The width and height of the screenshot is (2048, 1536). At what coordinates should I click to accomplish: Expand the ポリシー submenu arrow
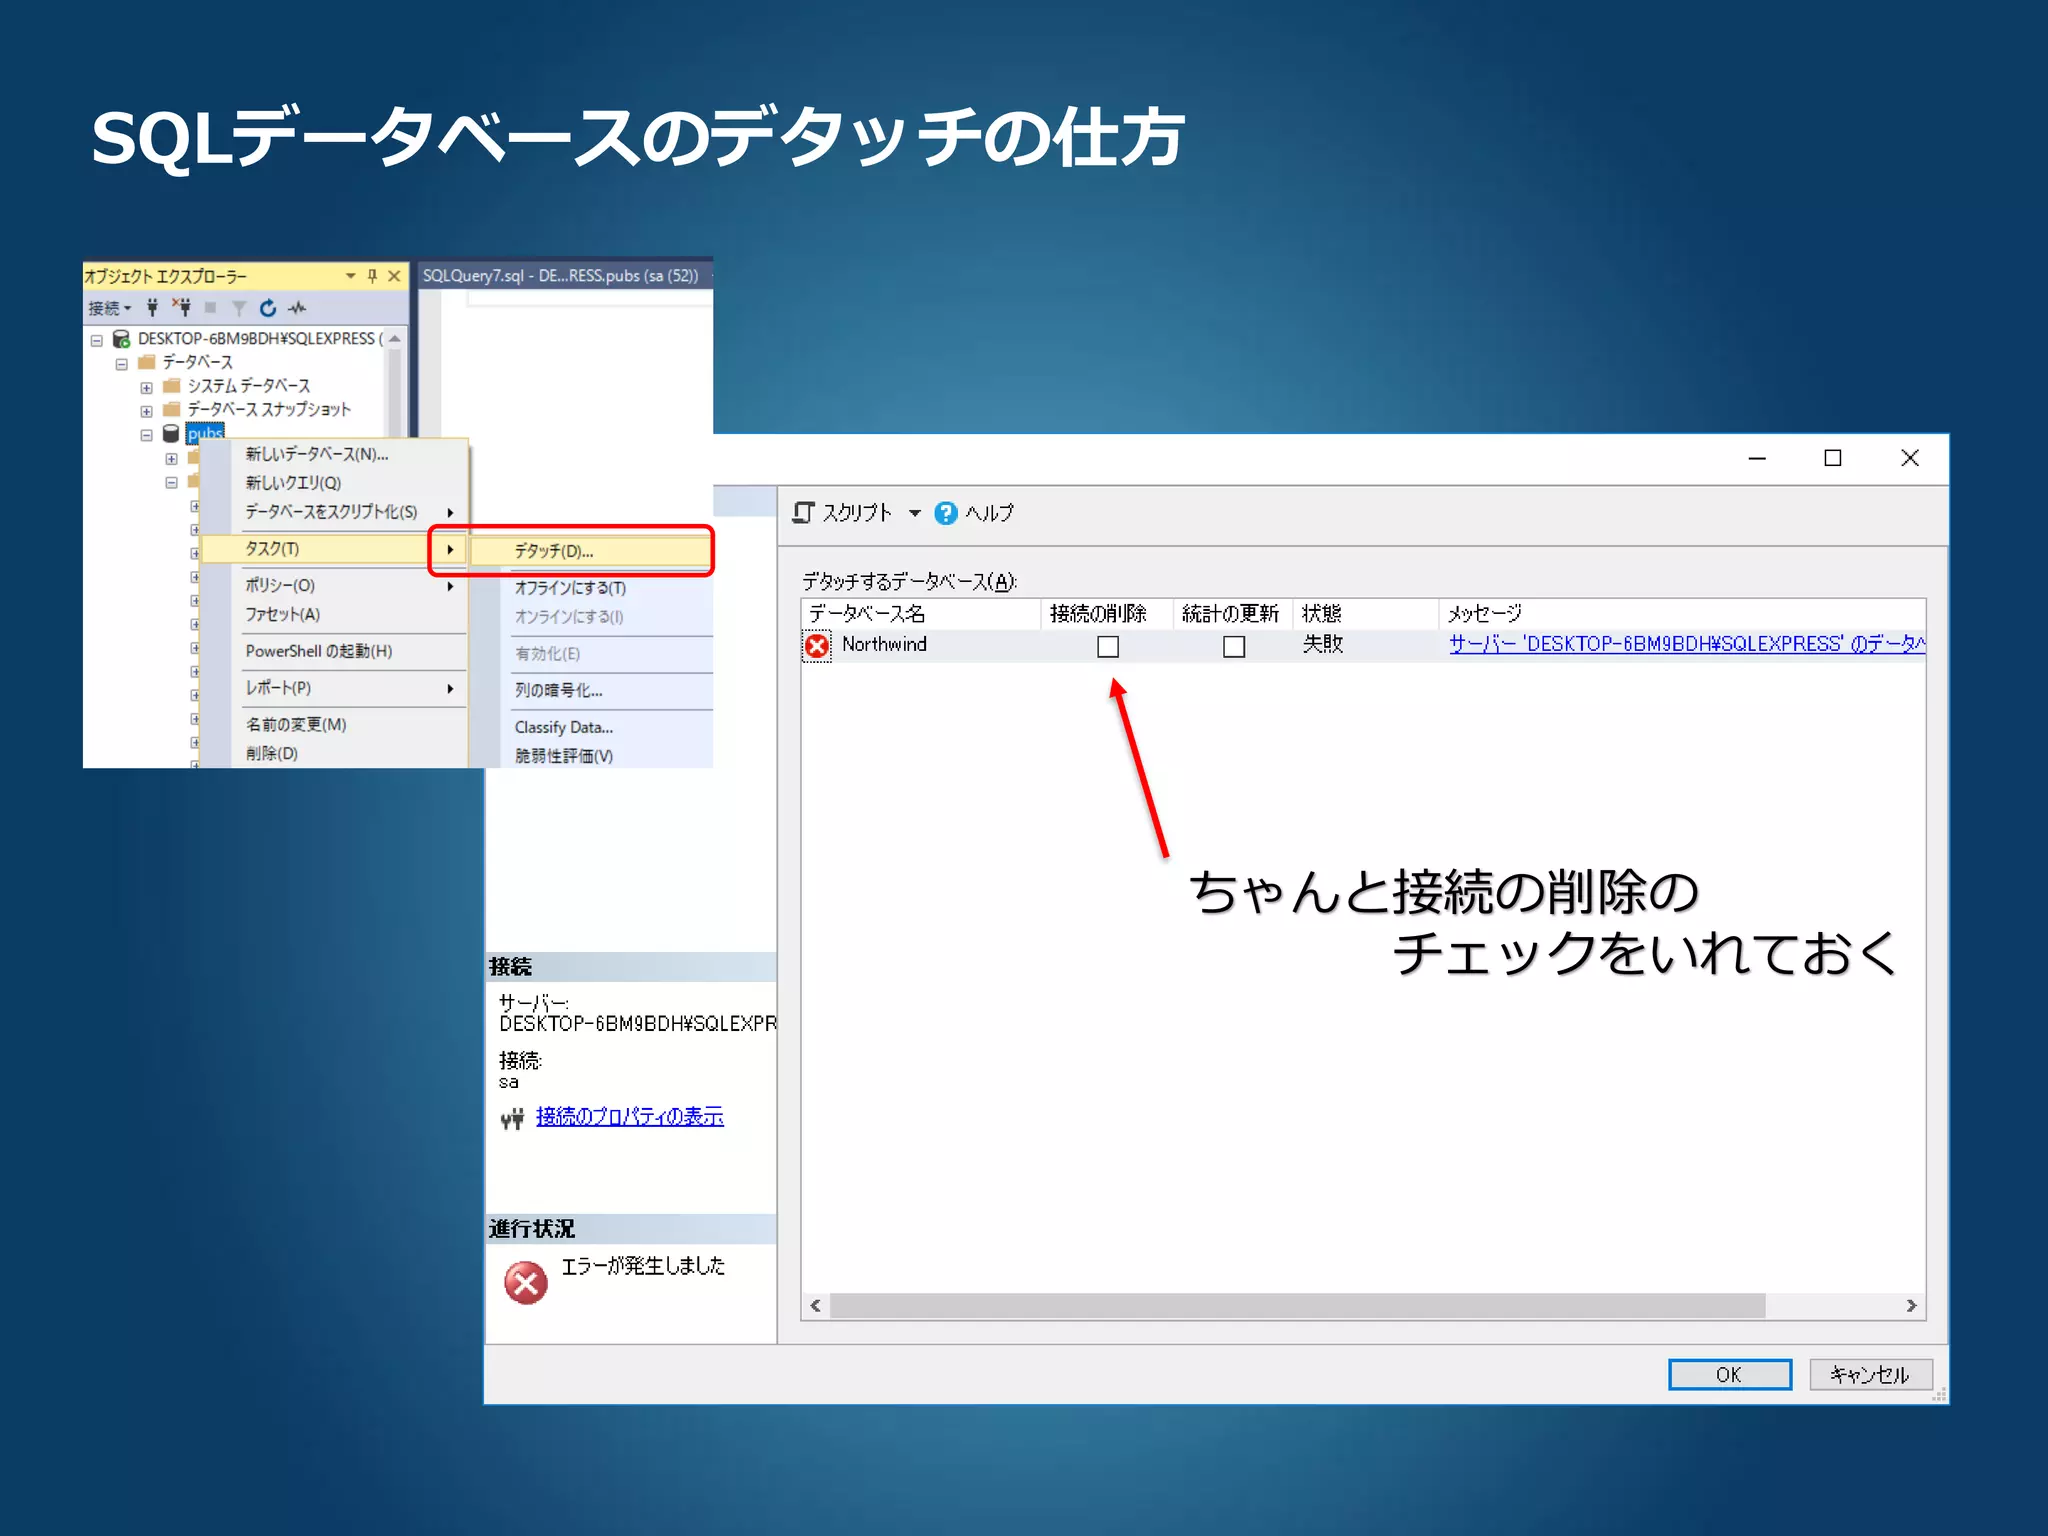pos(450,586)
